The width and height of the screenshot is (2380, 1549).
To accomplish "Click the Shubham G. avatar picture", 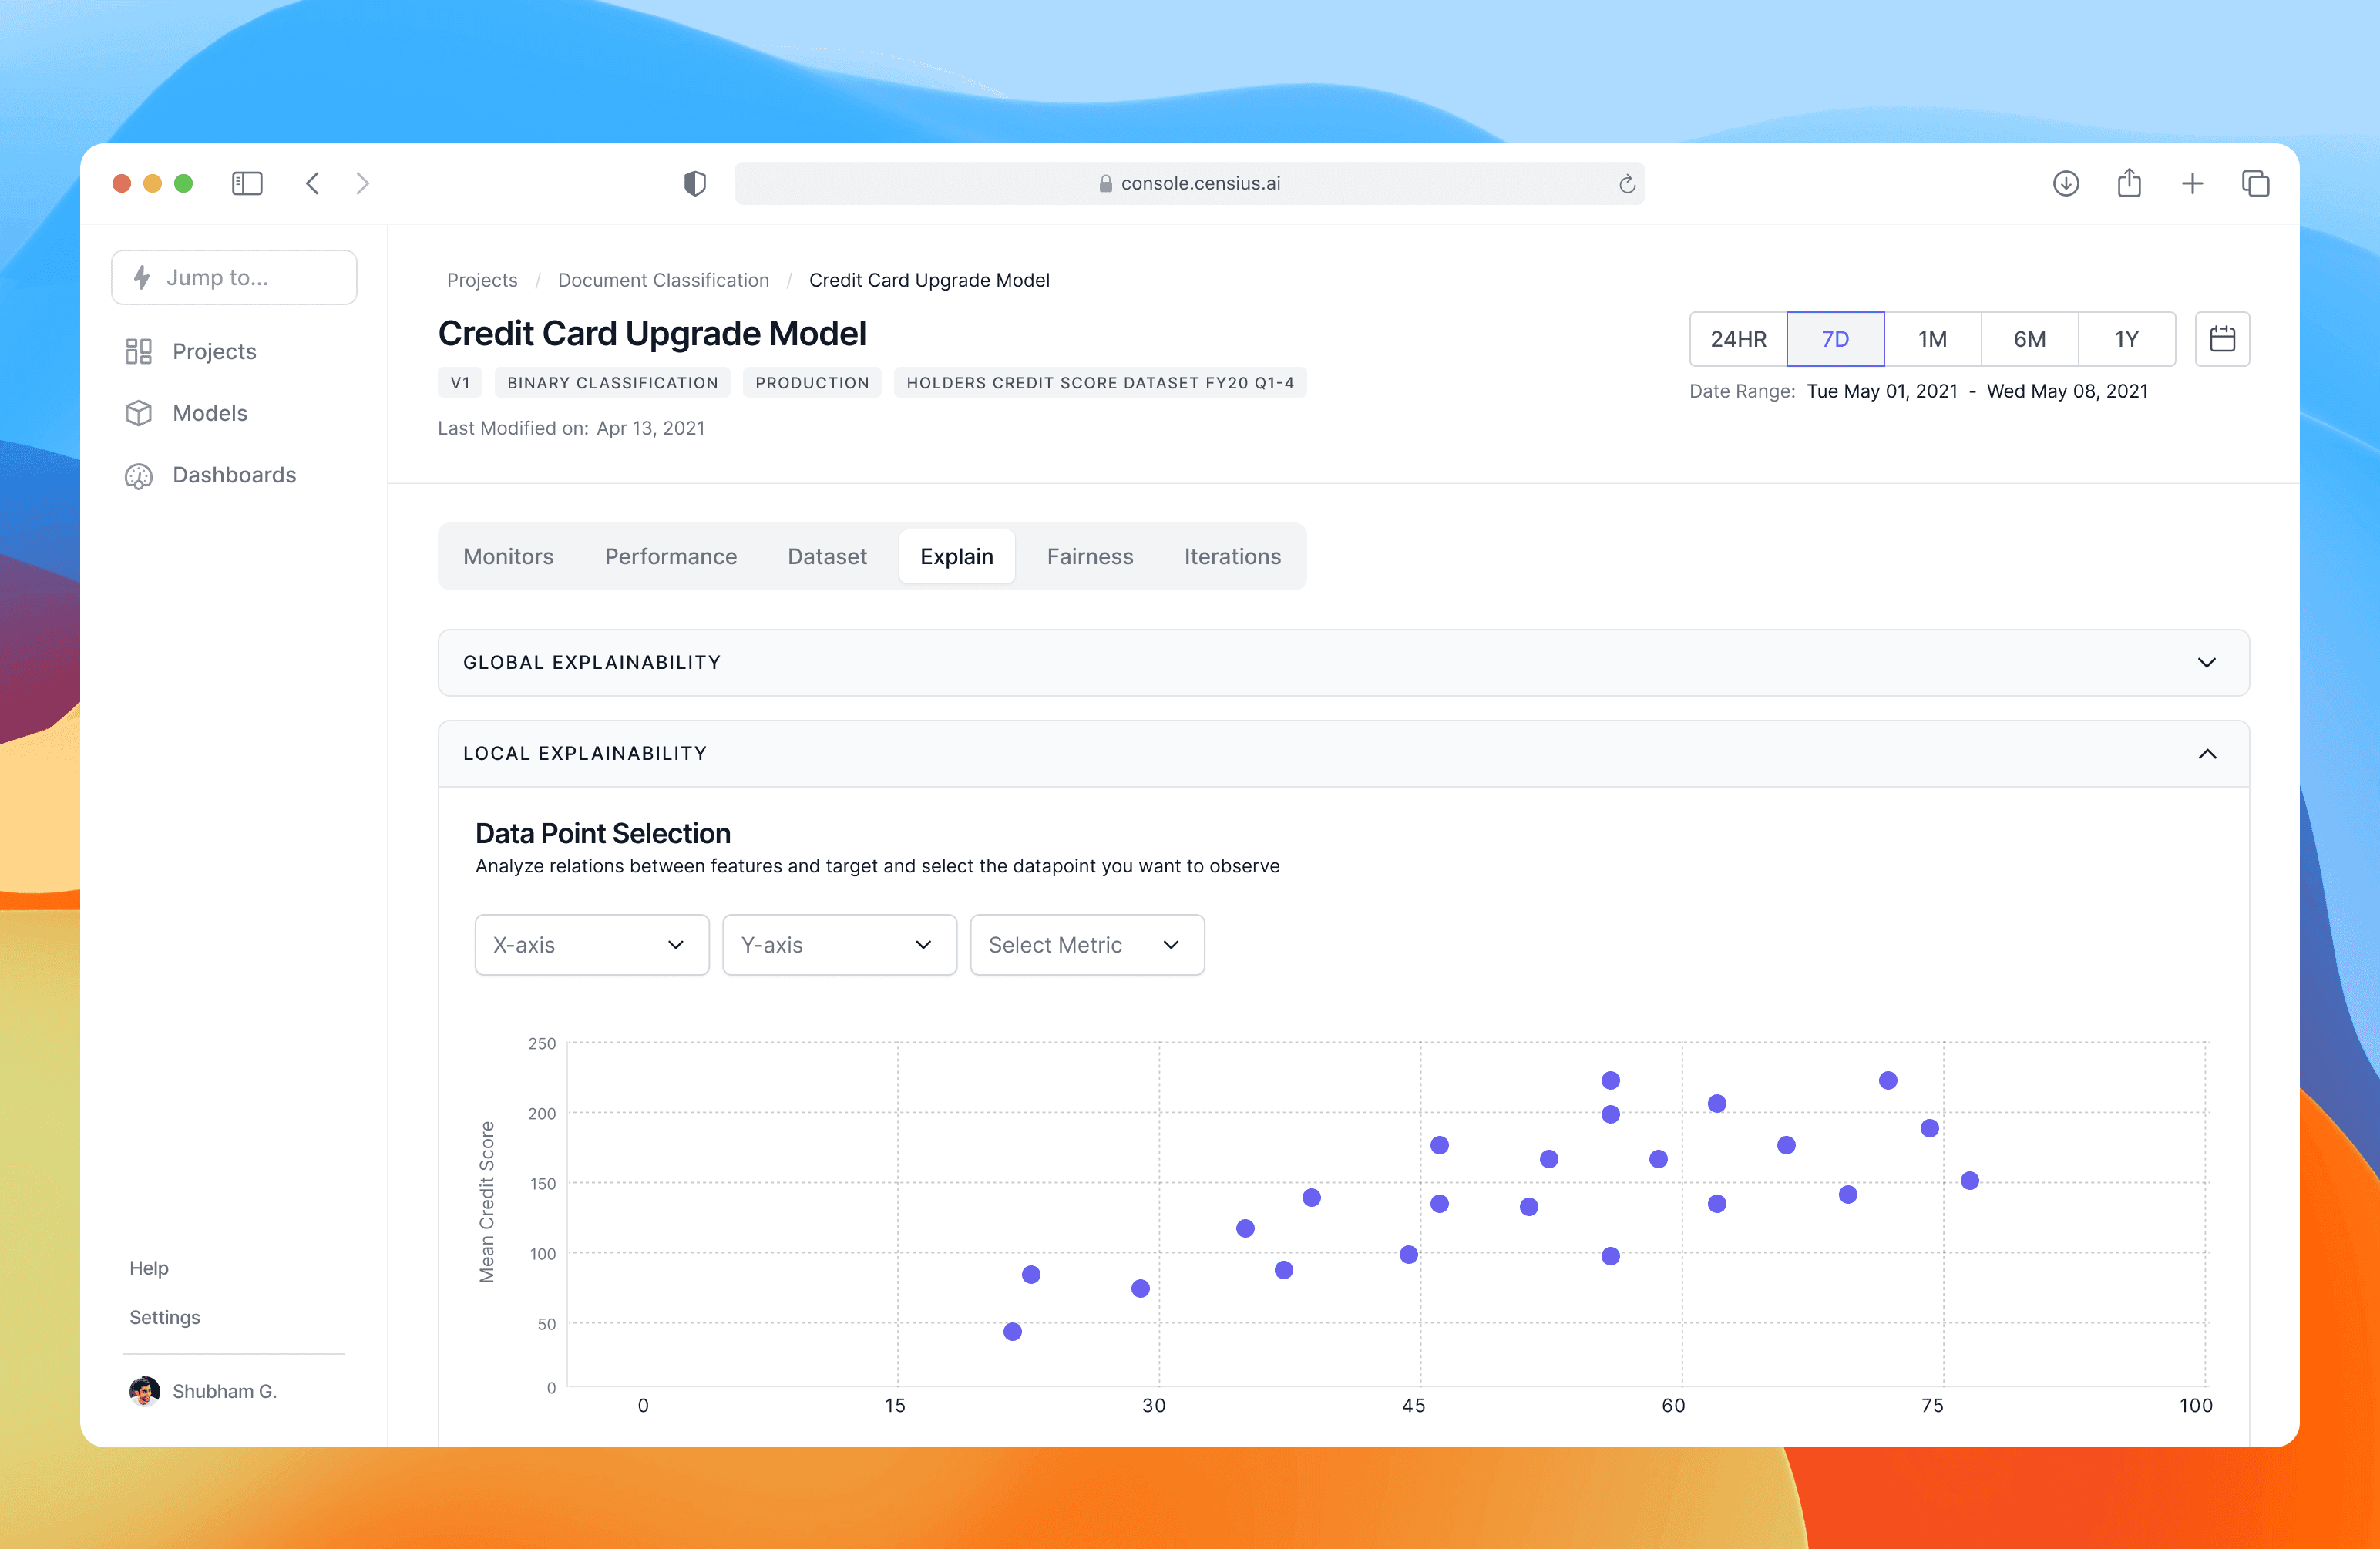I will pos(145,1391).
